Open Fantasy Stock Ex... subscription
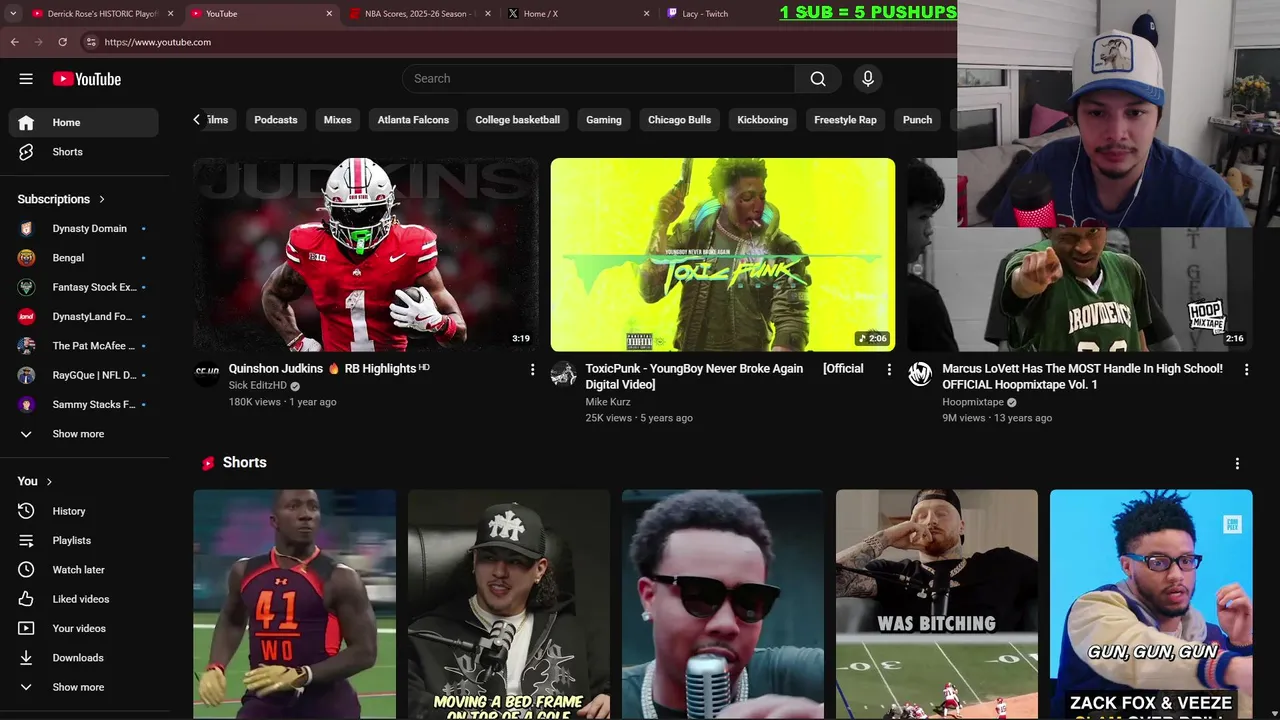The image size is (1280, 720). point(83,288)
